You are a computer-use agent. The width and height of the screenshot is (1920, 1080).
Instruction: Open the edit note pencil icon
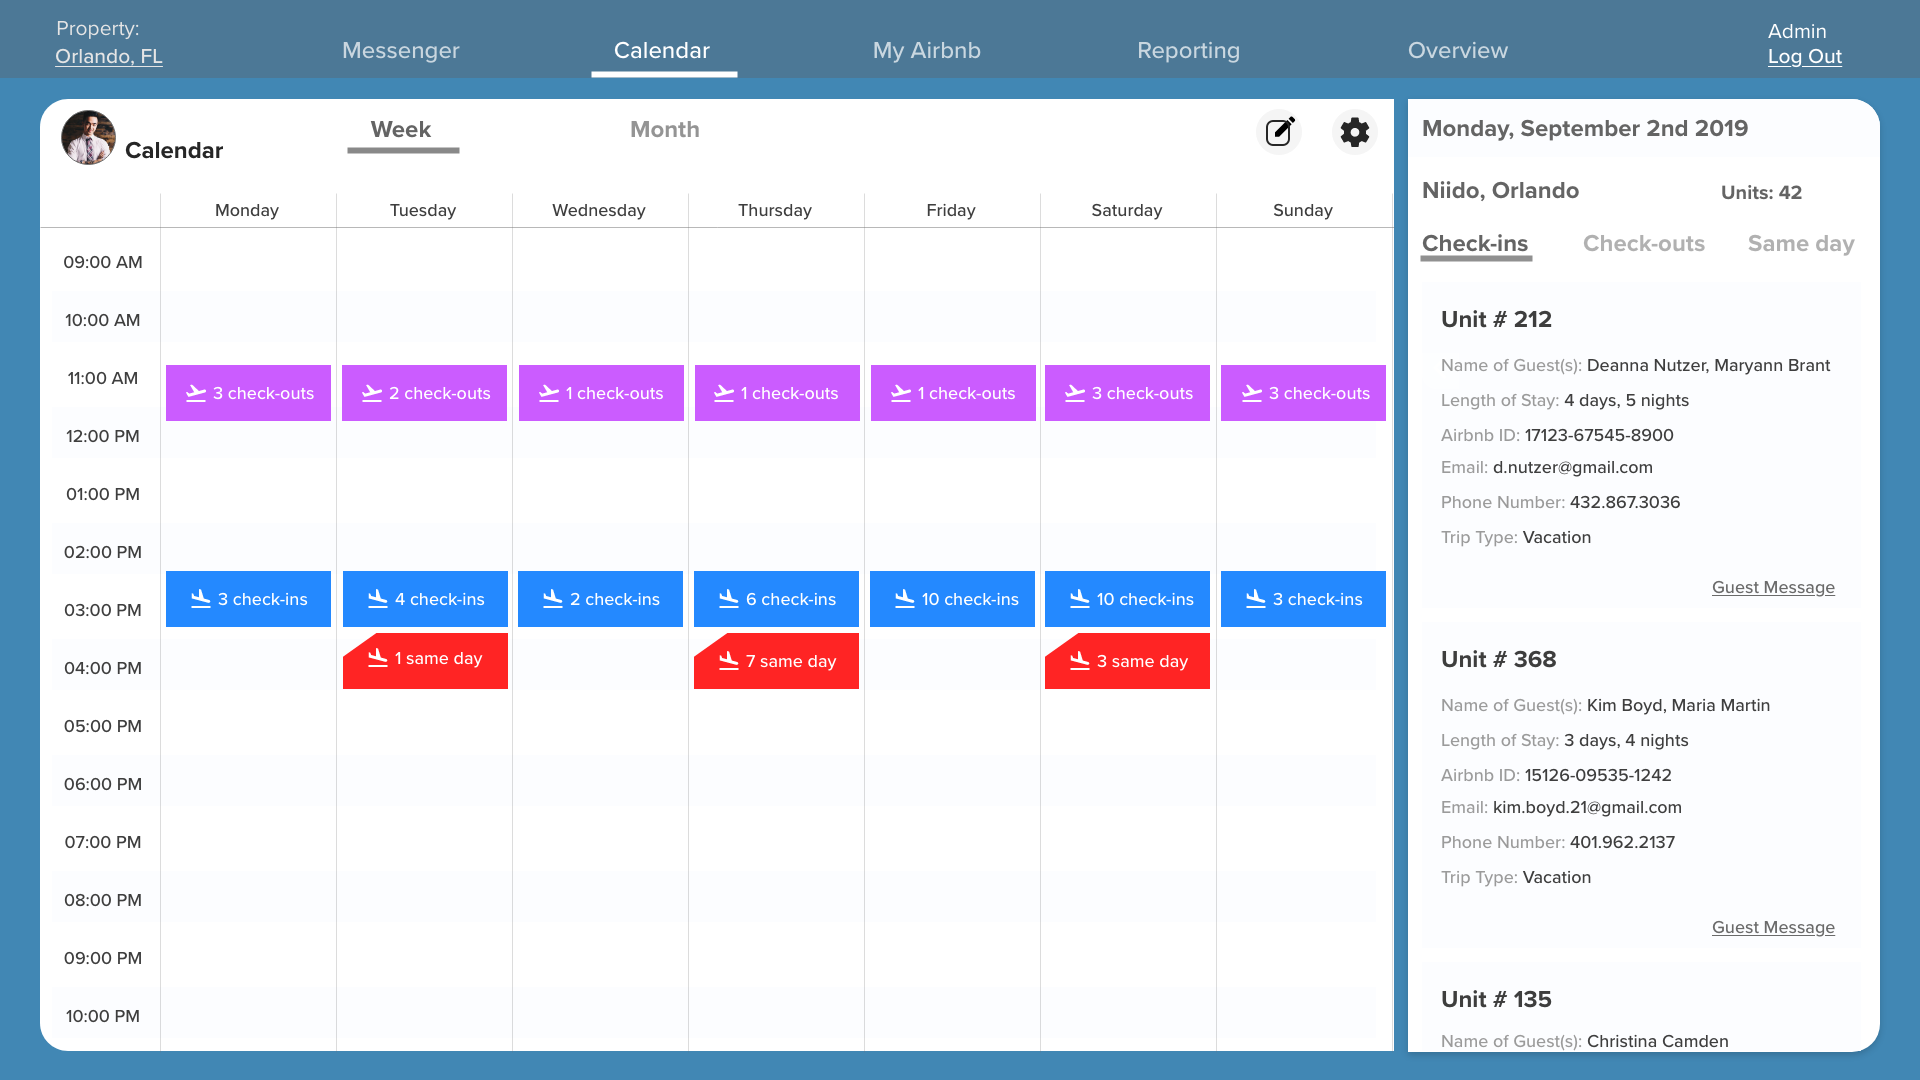pos(1279,132)
